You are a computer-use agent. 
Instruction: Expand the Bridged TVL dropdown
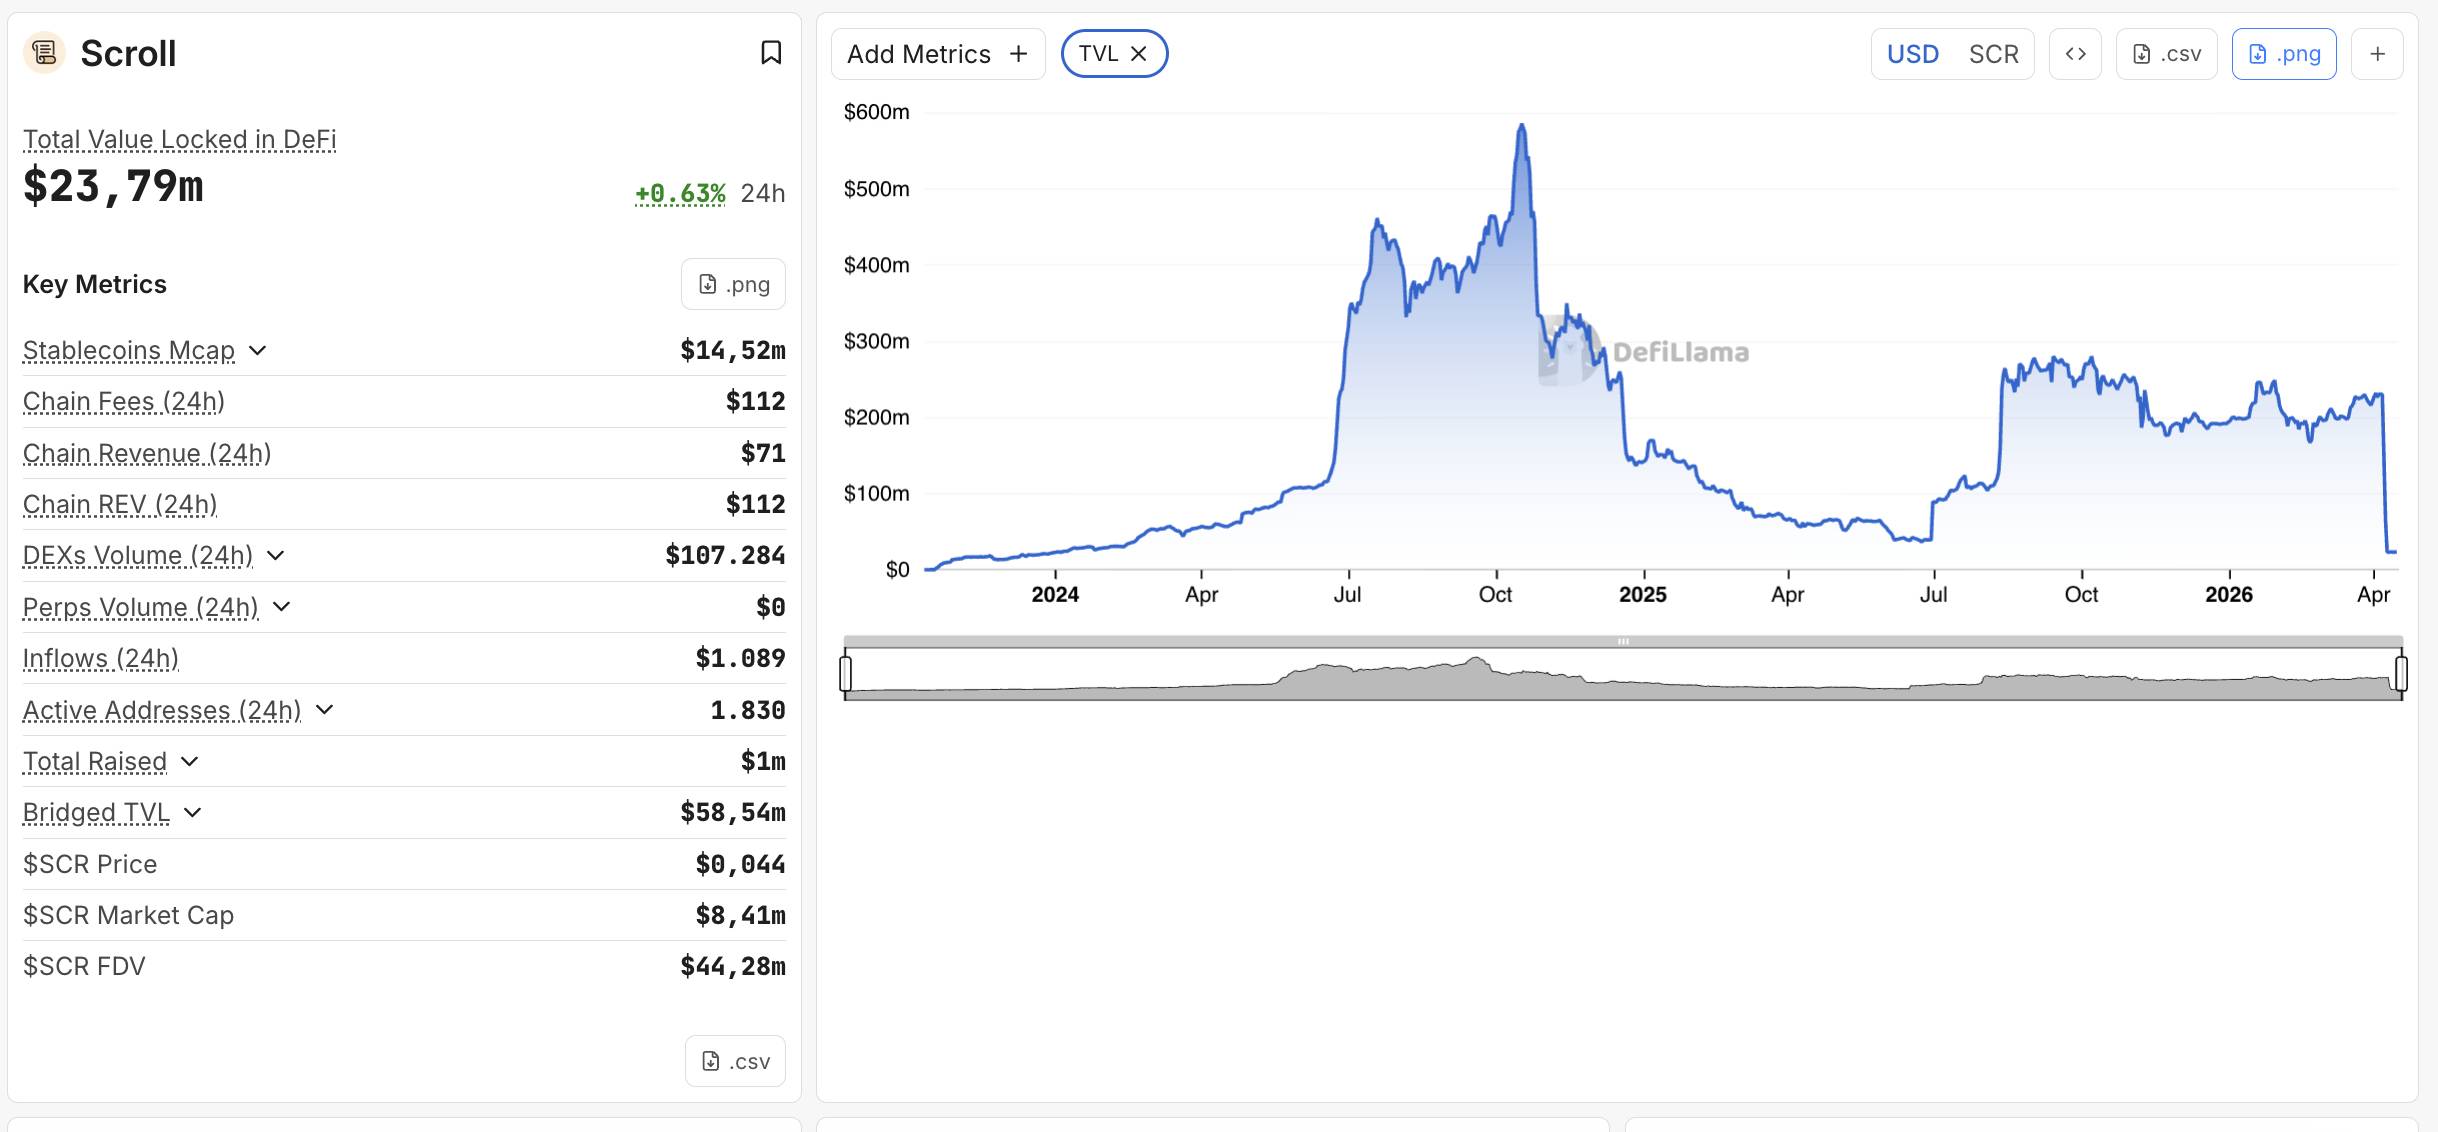(x=193, y=813)
